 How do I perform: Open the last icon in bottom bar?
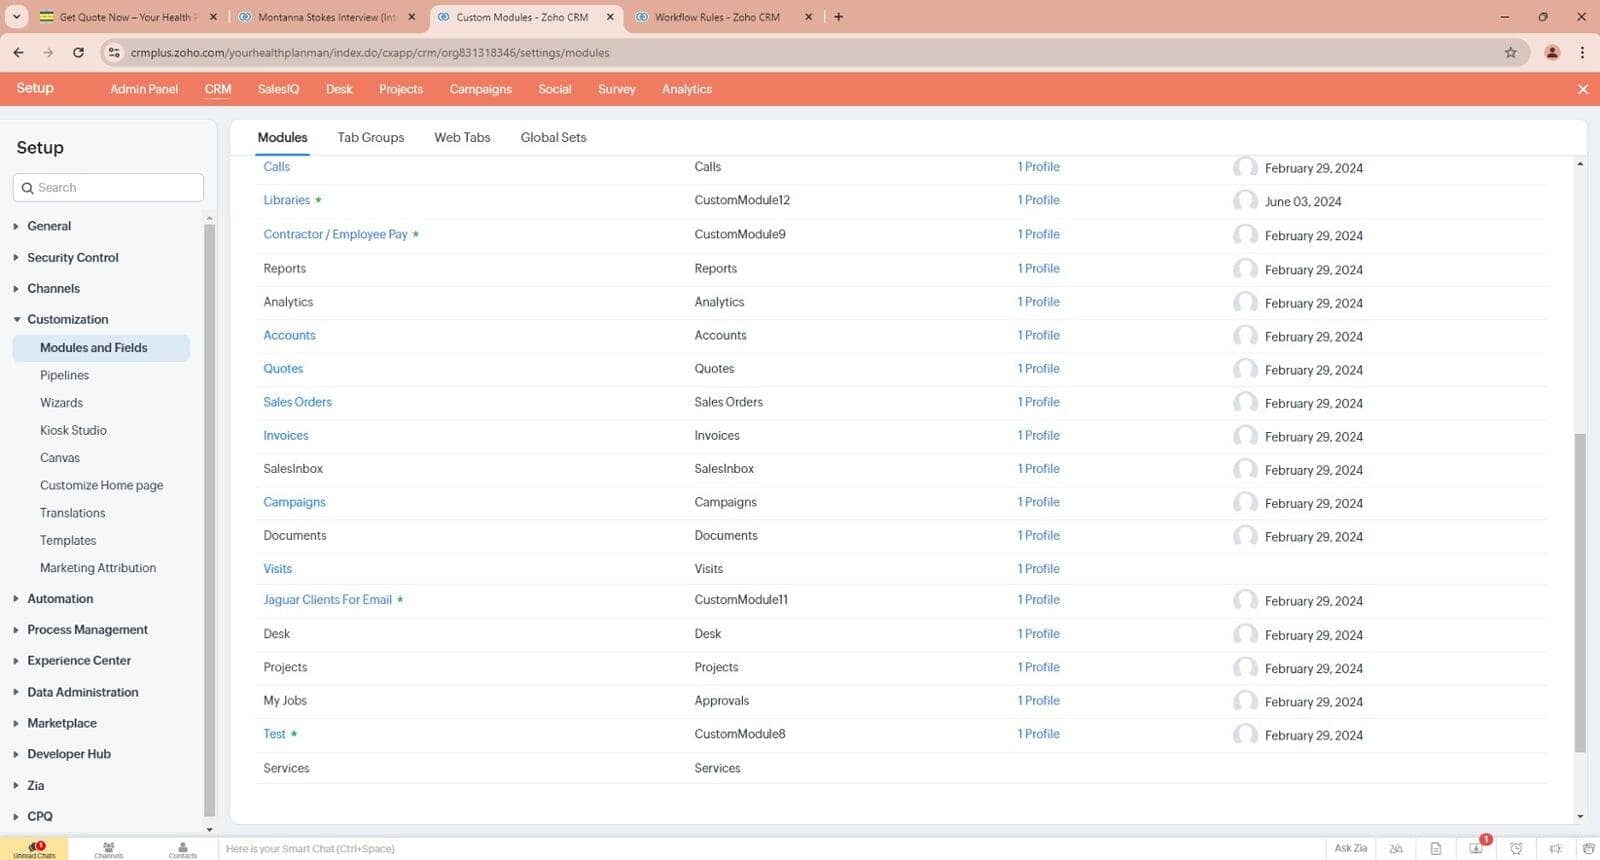(1588, 848)
